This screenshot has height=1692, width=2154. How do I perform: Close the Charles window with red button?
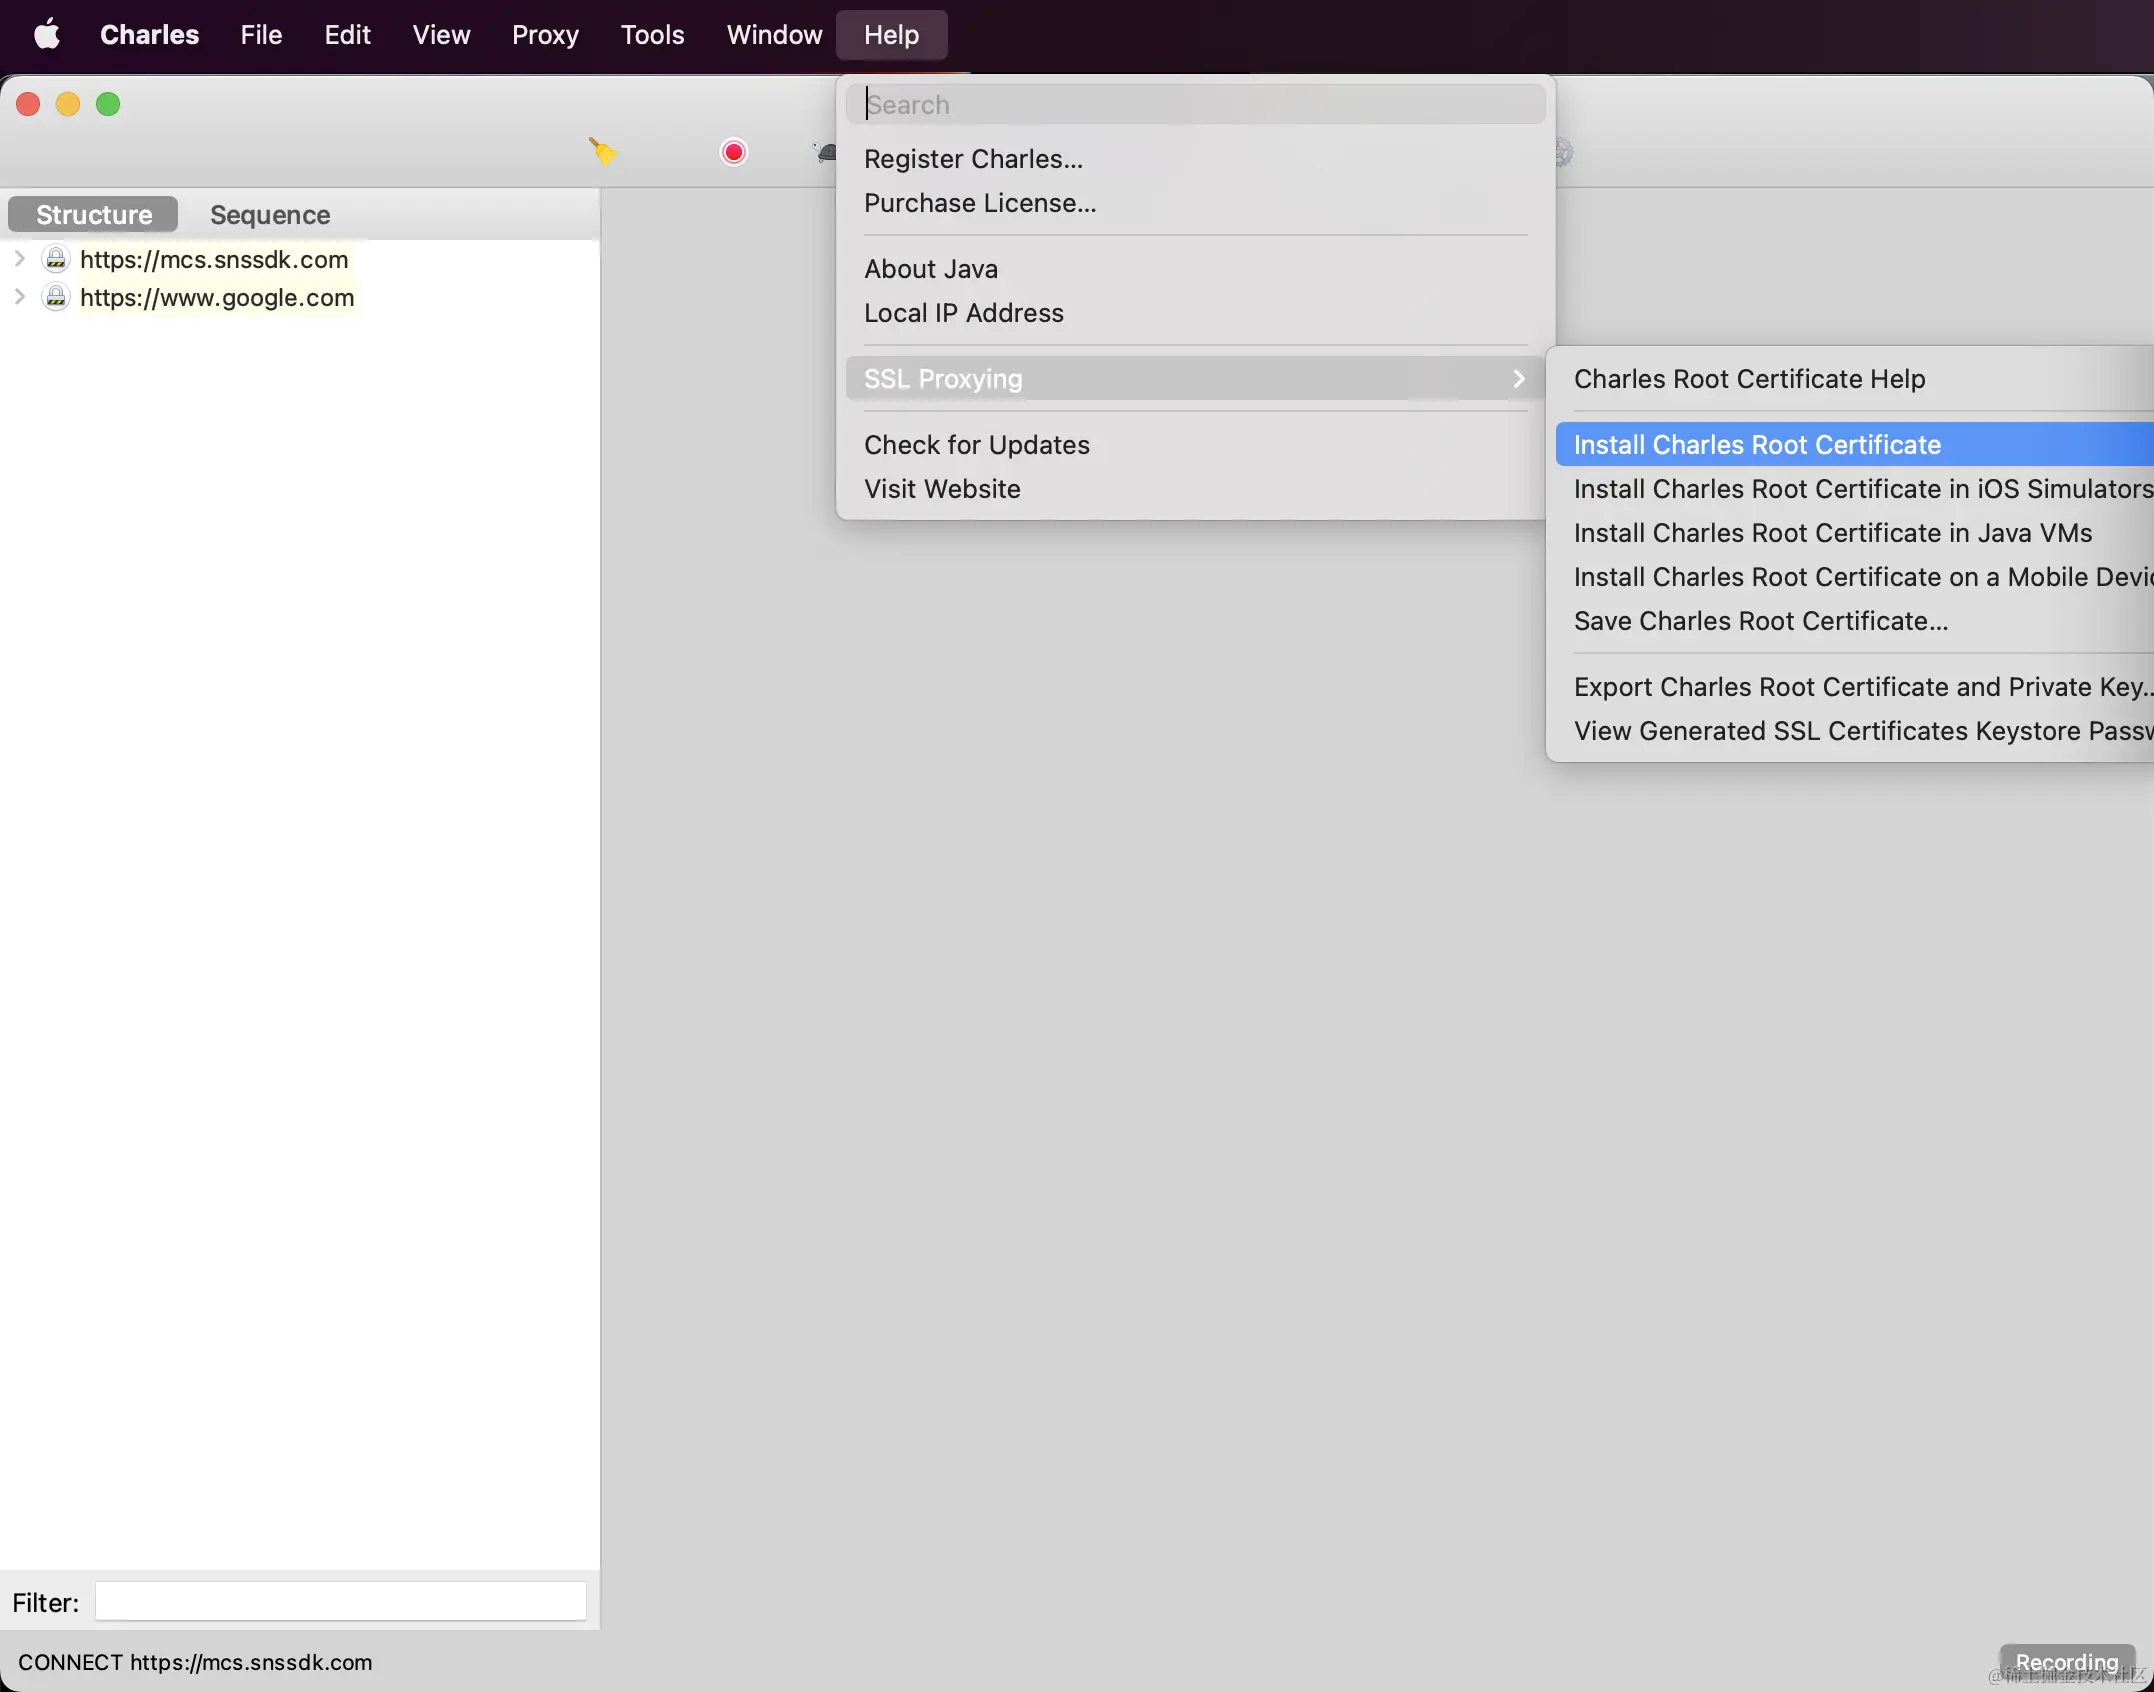click(x=28, y=104)
